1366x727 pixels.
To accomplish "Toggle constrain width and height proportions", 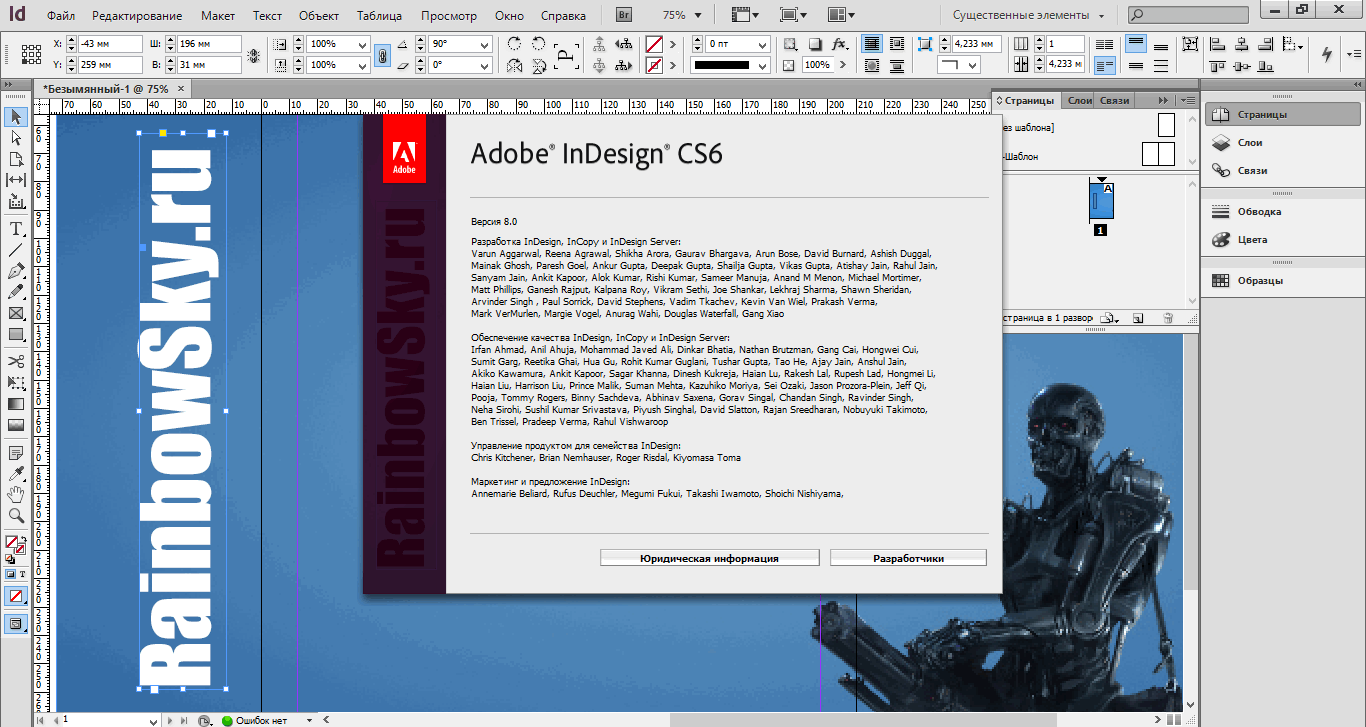I will (254, 54).
